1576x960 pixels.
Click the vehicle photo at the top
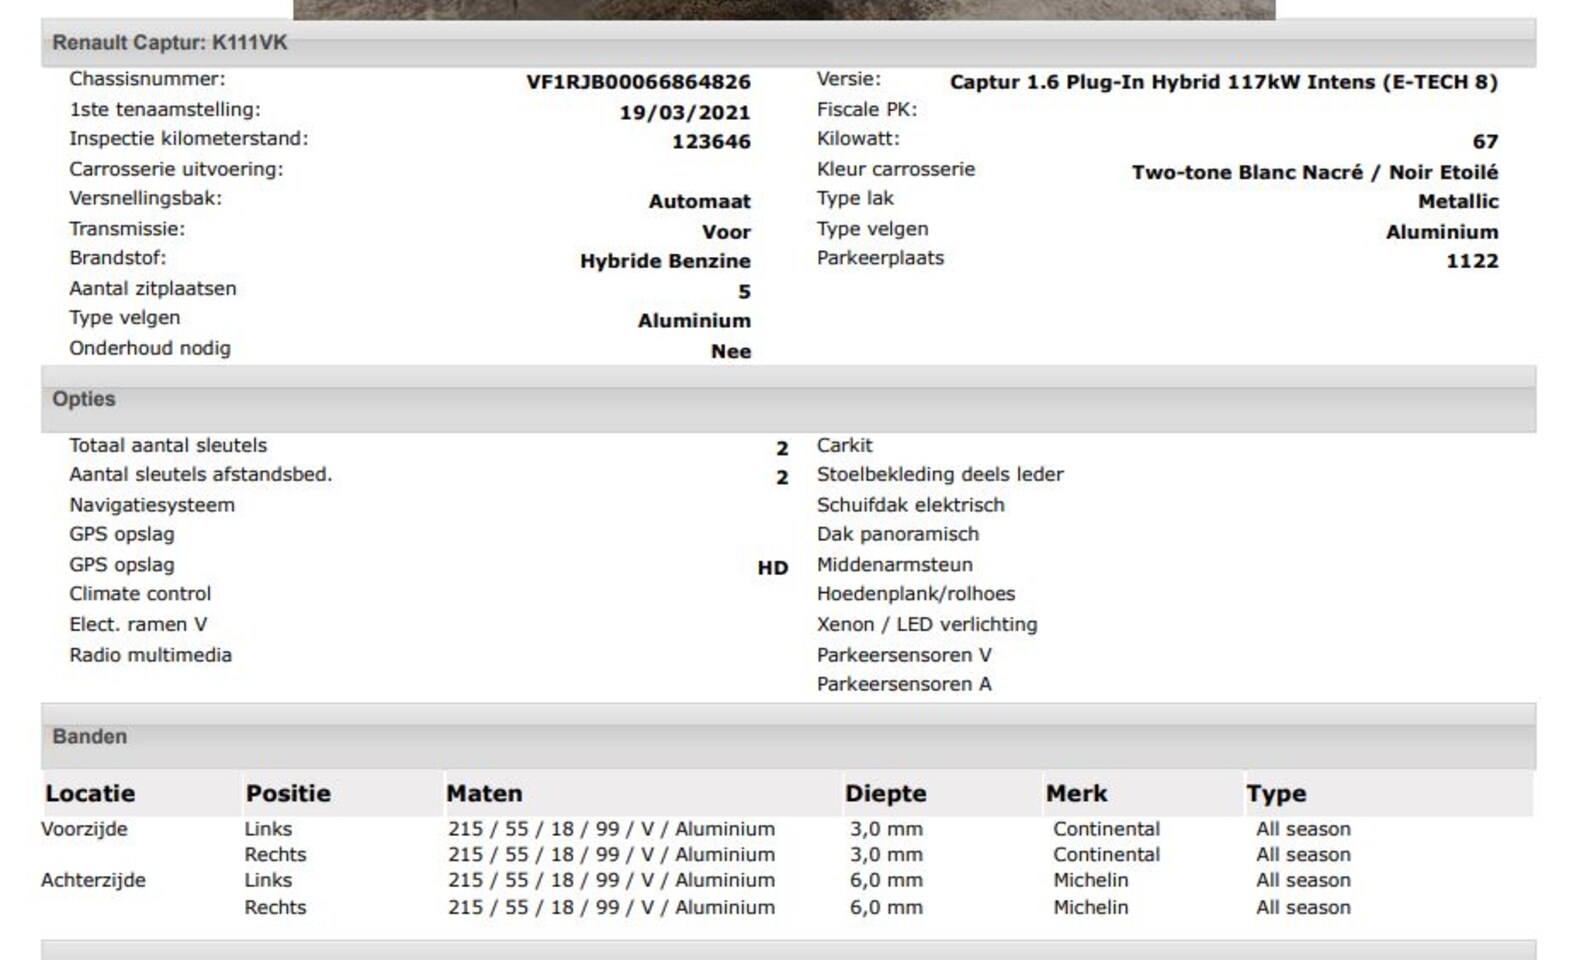[x=784, y=9]
